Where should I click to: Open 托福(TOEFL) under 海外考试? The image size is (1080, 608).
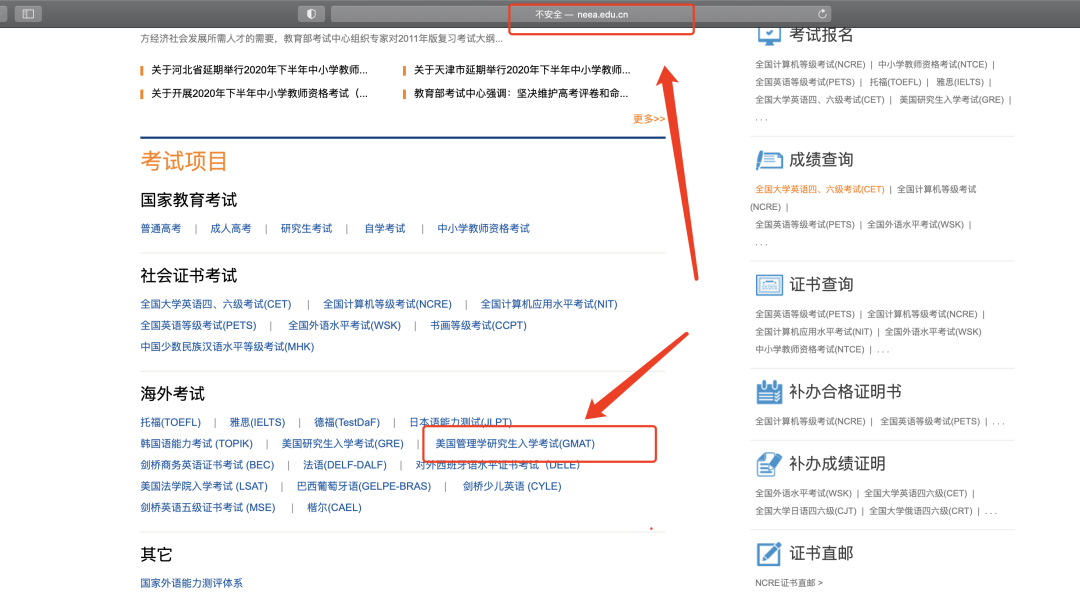tap(171, 422)
